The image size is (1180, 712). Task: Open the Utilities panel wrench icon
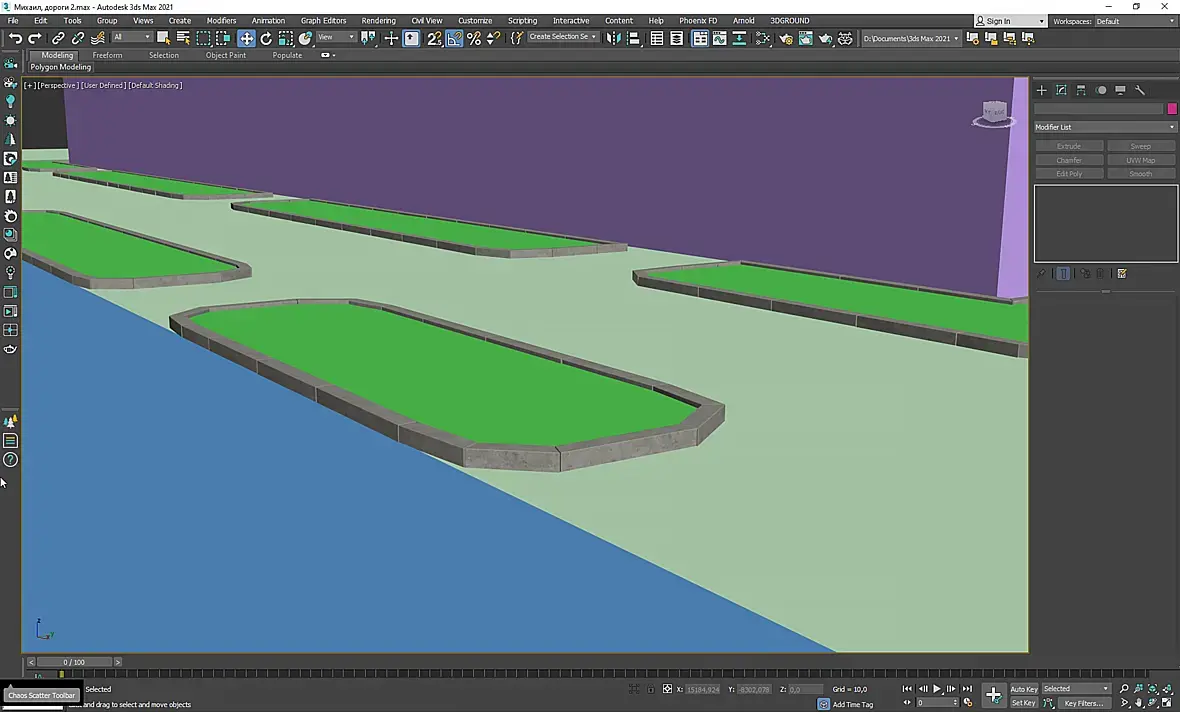pyautogui.click(x=1140, y=90)
